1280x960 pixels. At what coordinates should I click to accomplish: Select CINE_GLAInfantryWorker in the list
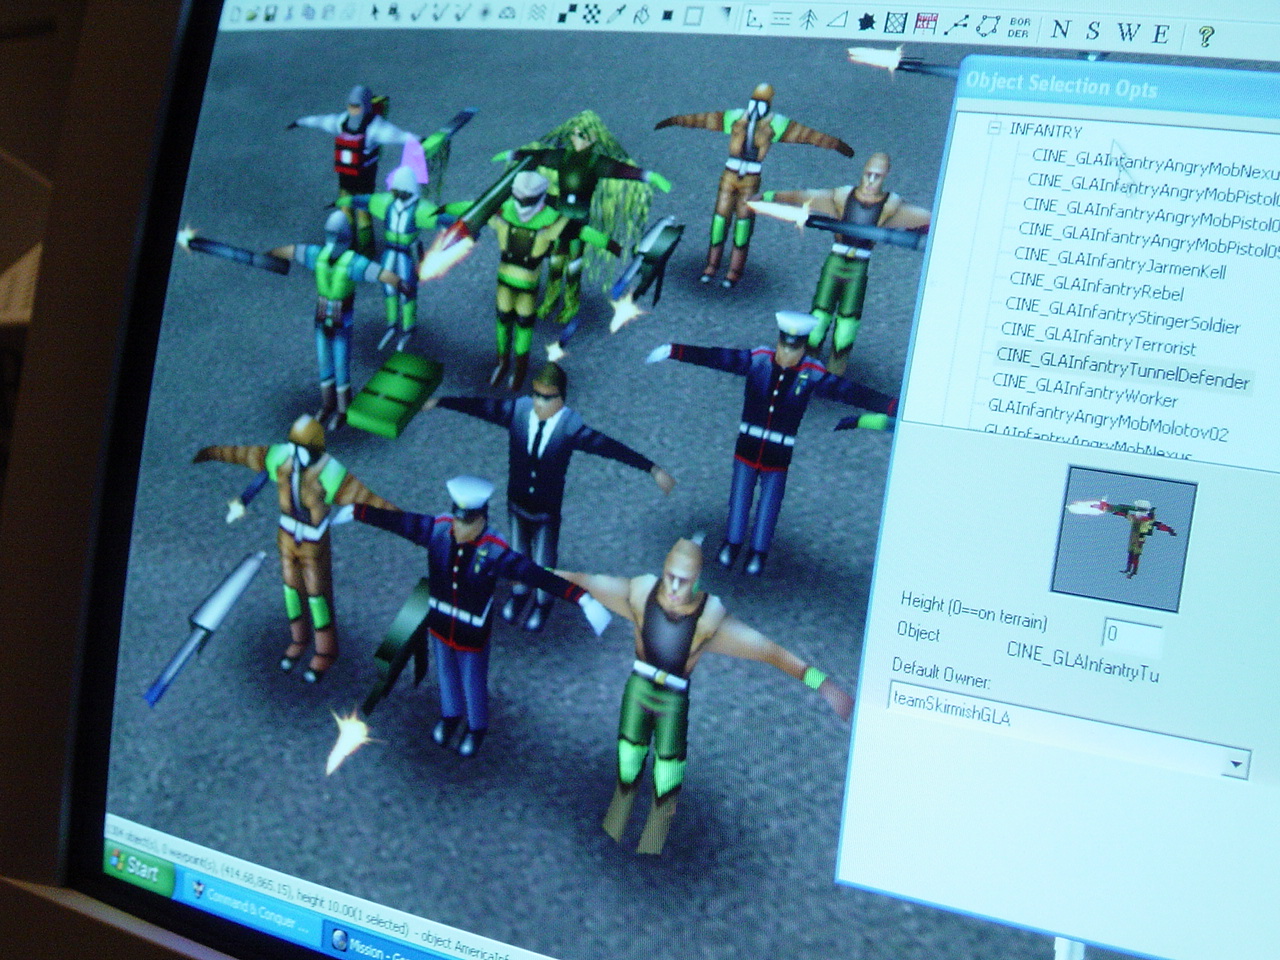1085,391
